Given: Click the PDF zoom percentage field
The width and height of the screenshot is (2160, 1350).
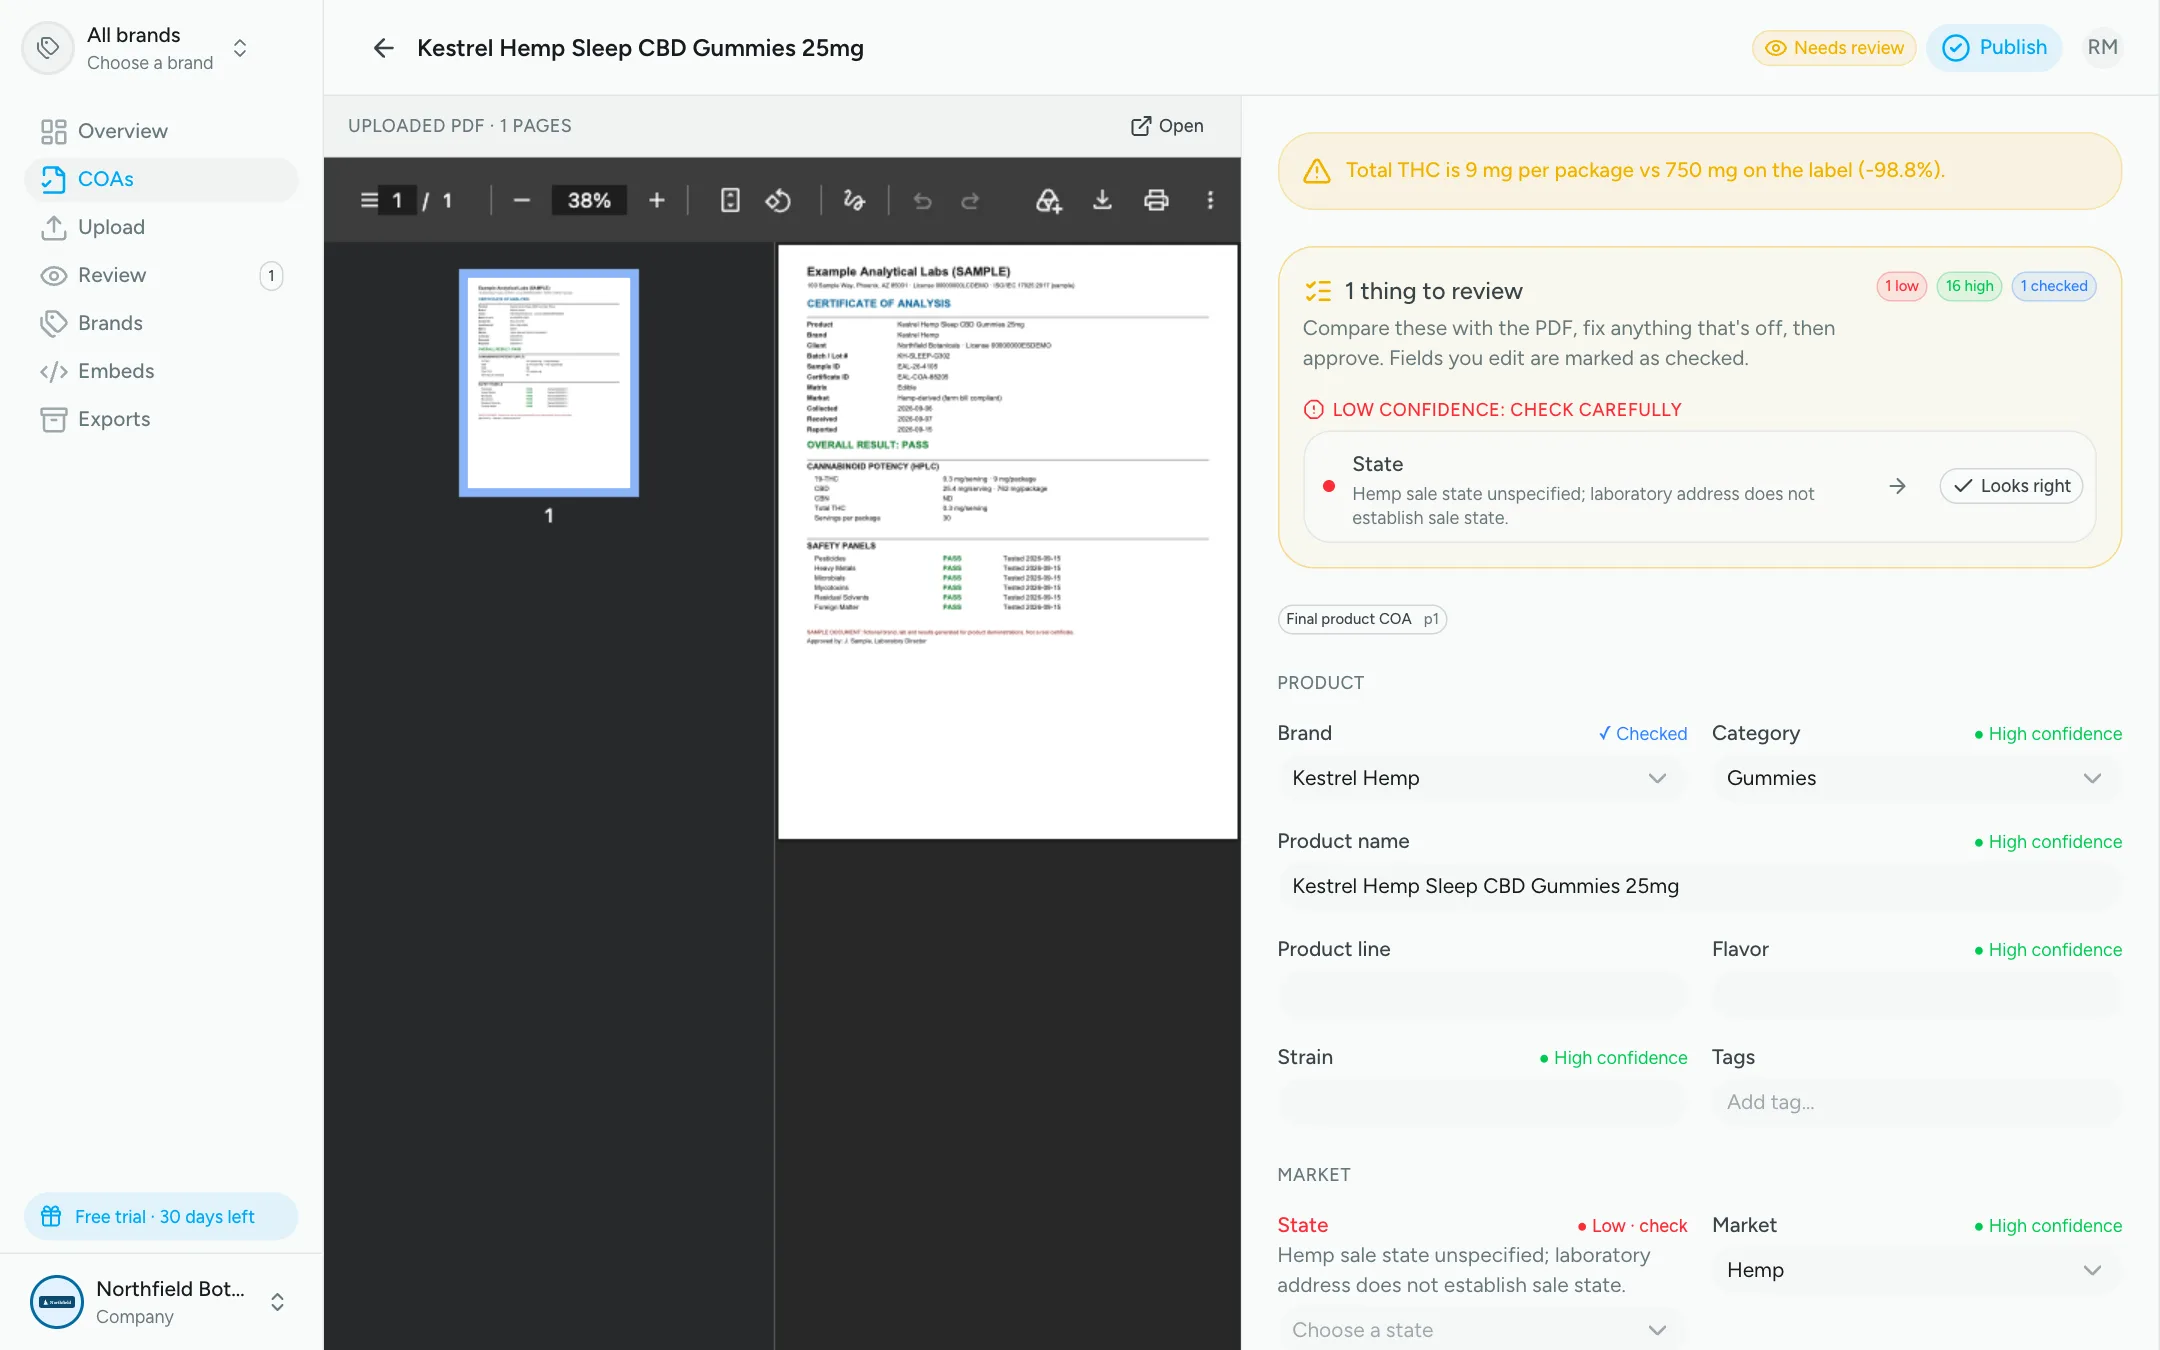Looking at the screenshot, I should [589, 200].
